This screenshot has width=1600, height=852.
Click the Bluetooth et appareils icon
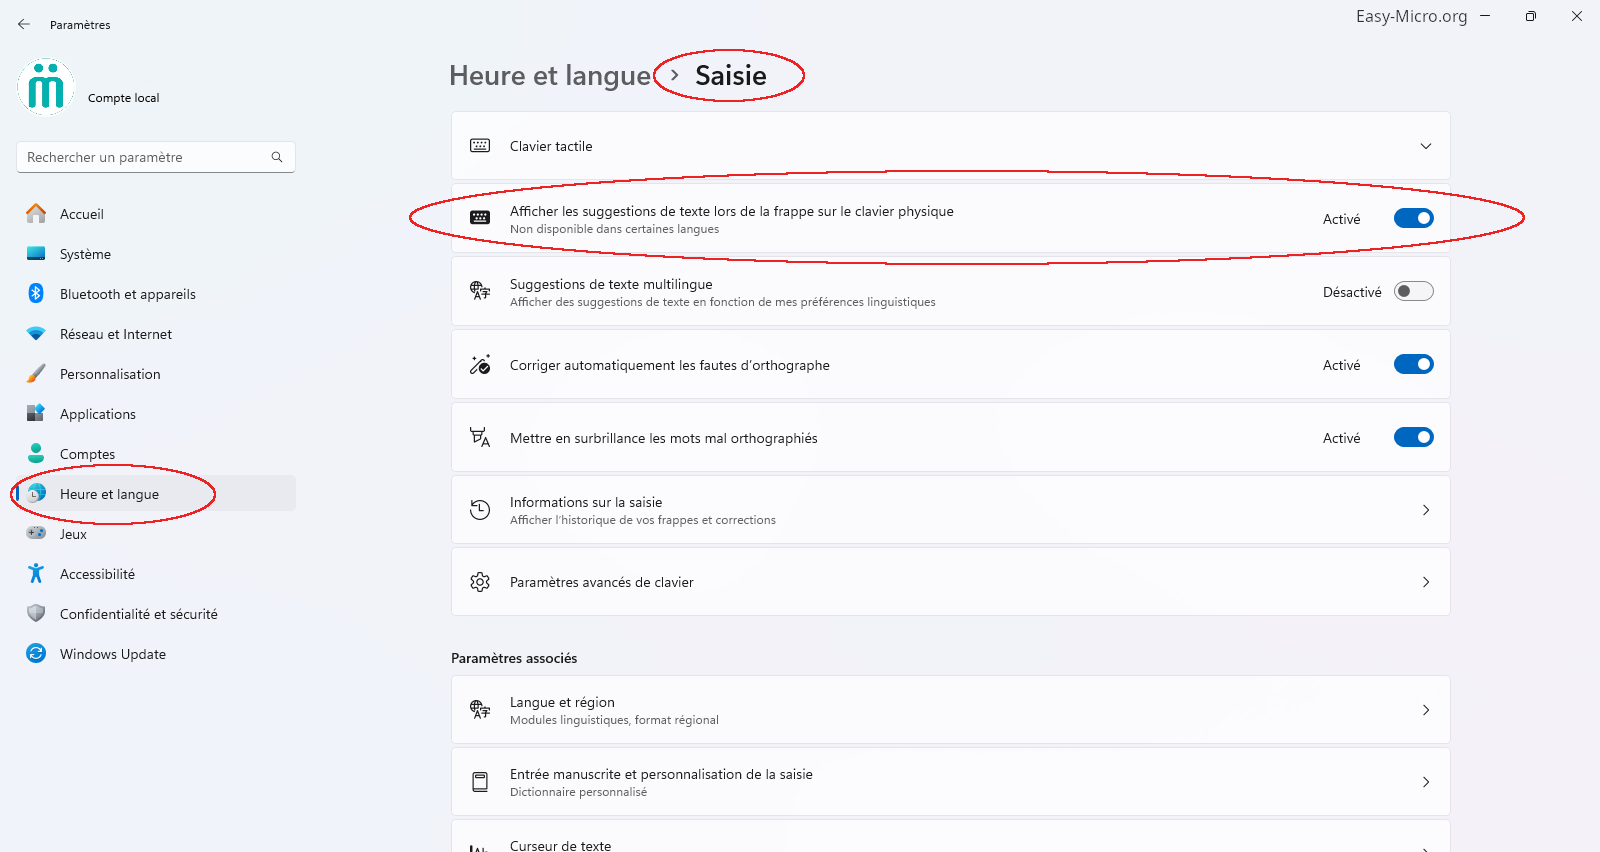tap(36, 293)
